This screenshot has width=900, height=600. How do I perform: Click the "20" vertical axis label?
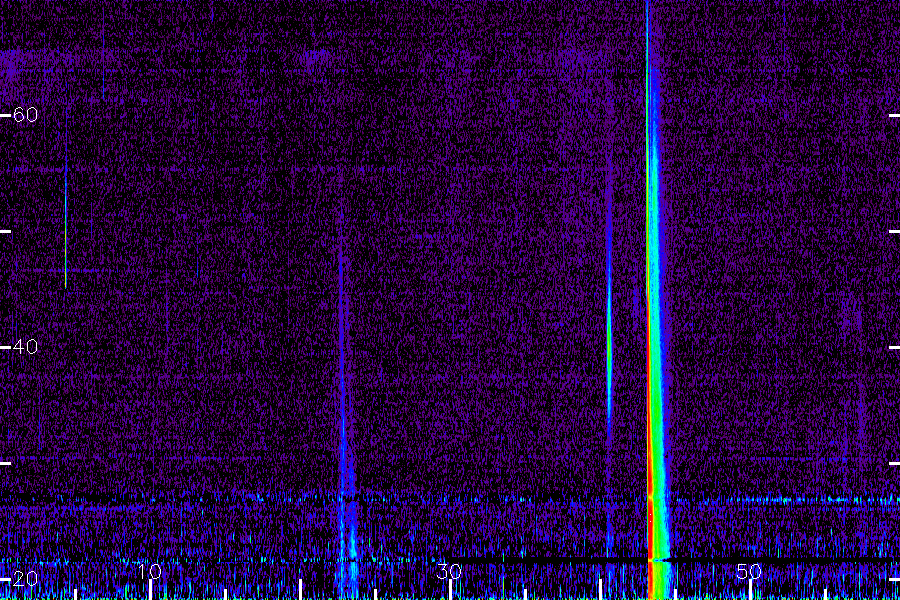(x=25, y=578)
